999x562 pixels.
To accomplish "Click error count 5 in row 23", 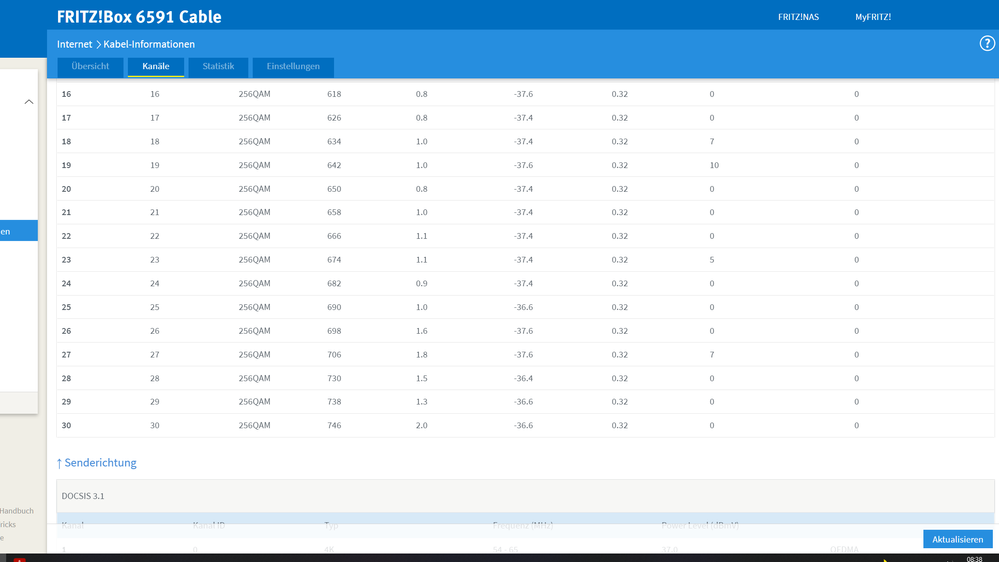I will point(712,260).
